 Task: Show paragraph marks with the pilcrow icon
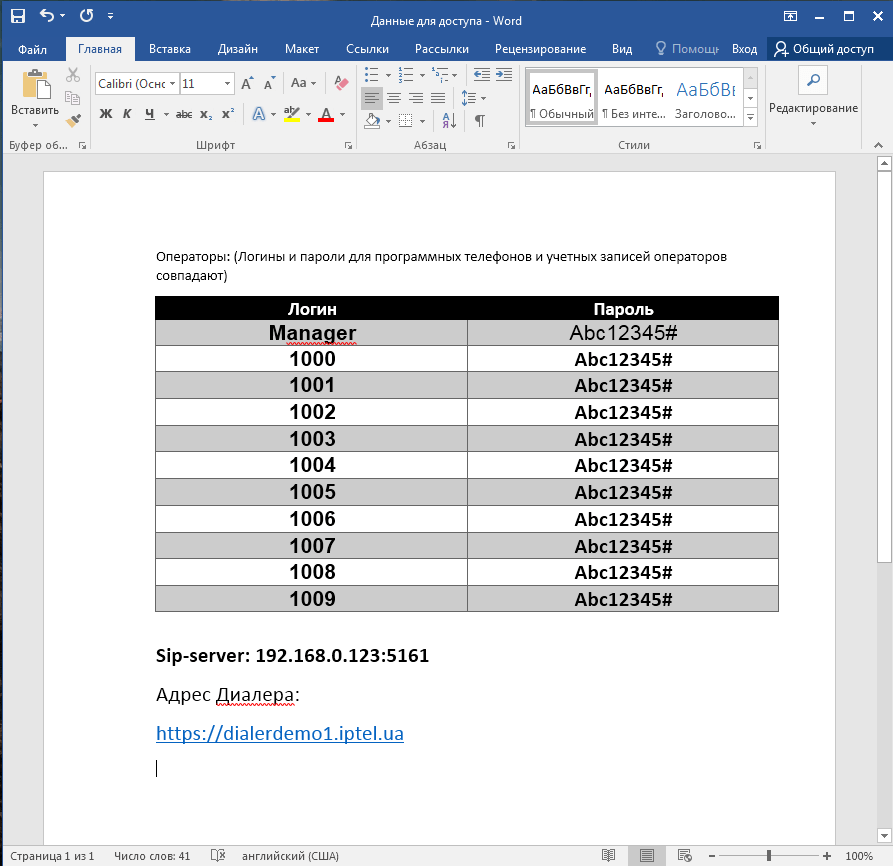coord(480,120)
